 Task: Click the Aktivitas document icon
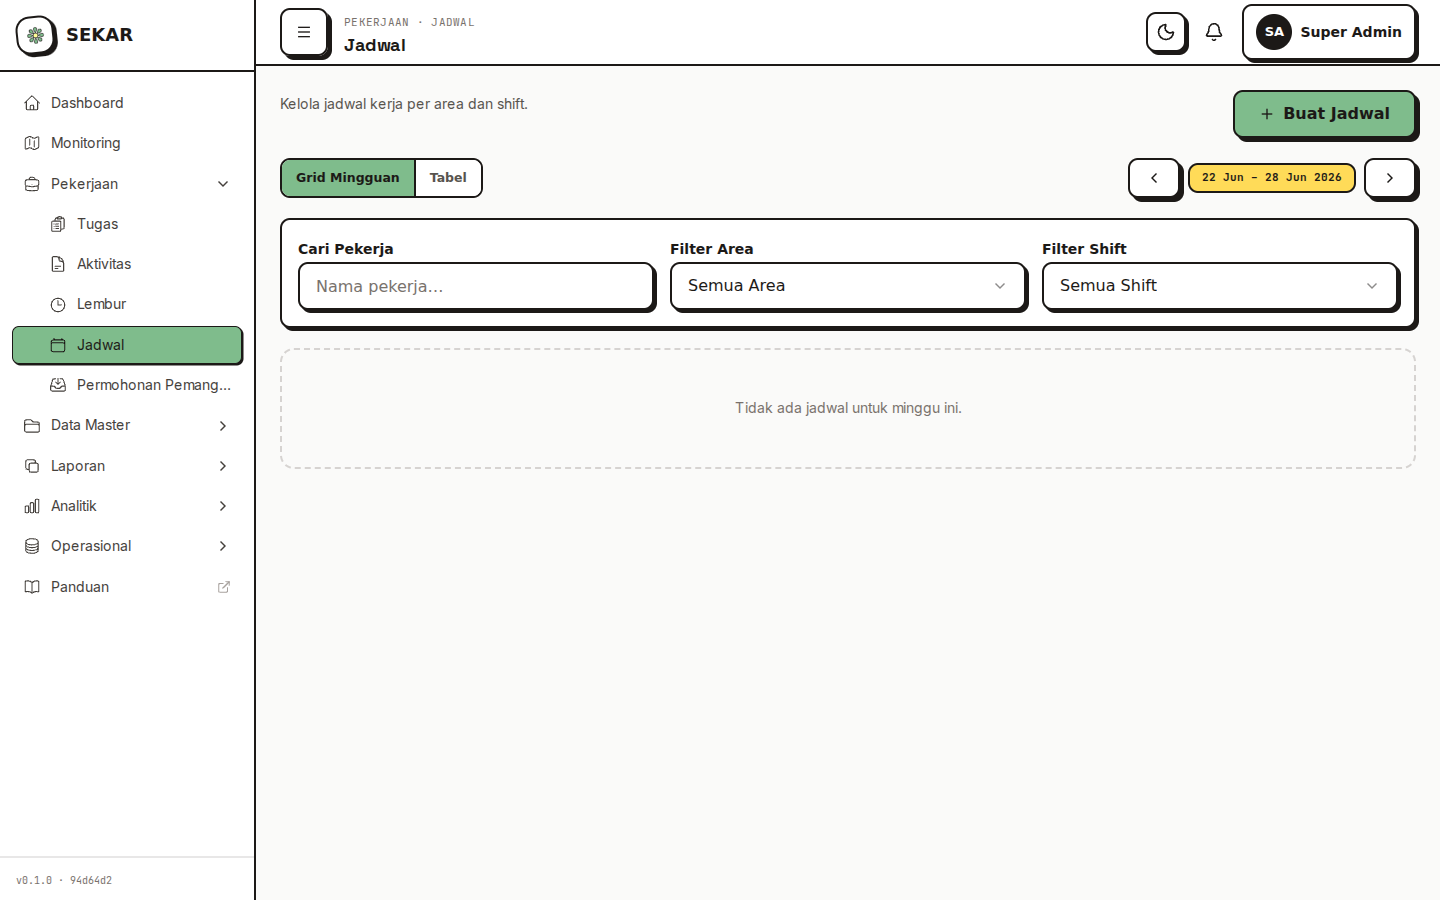58,264
